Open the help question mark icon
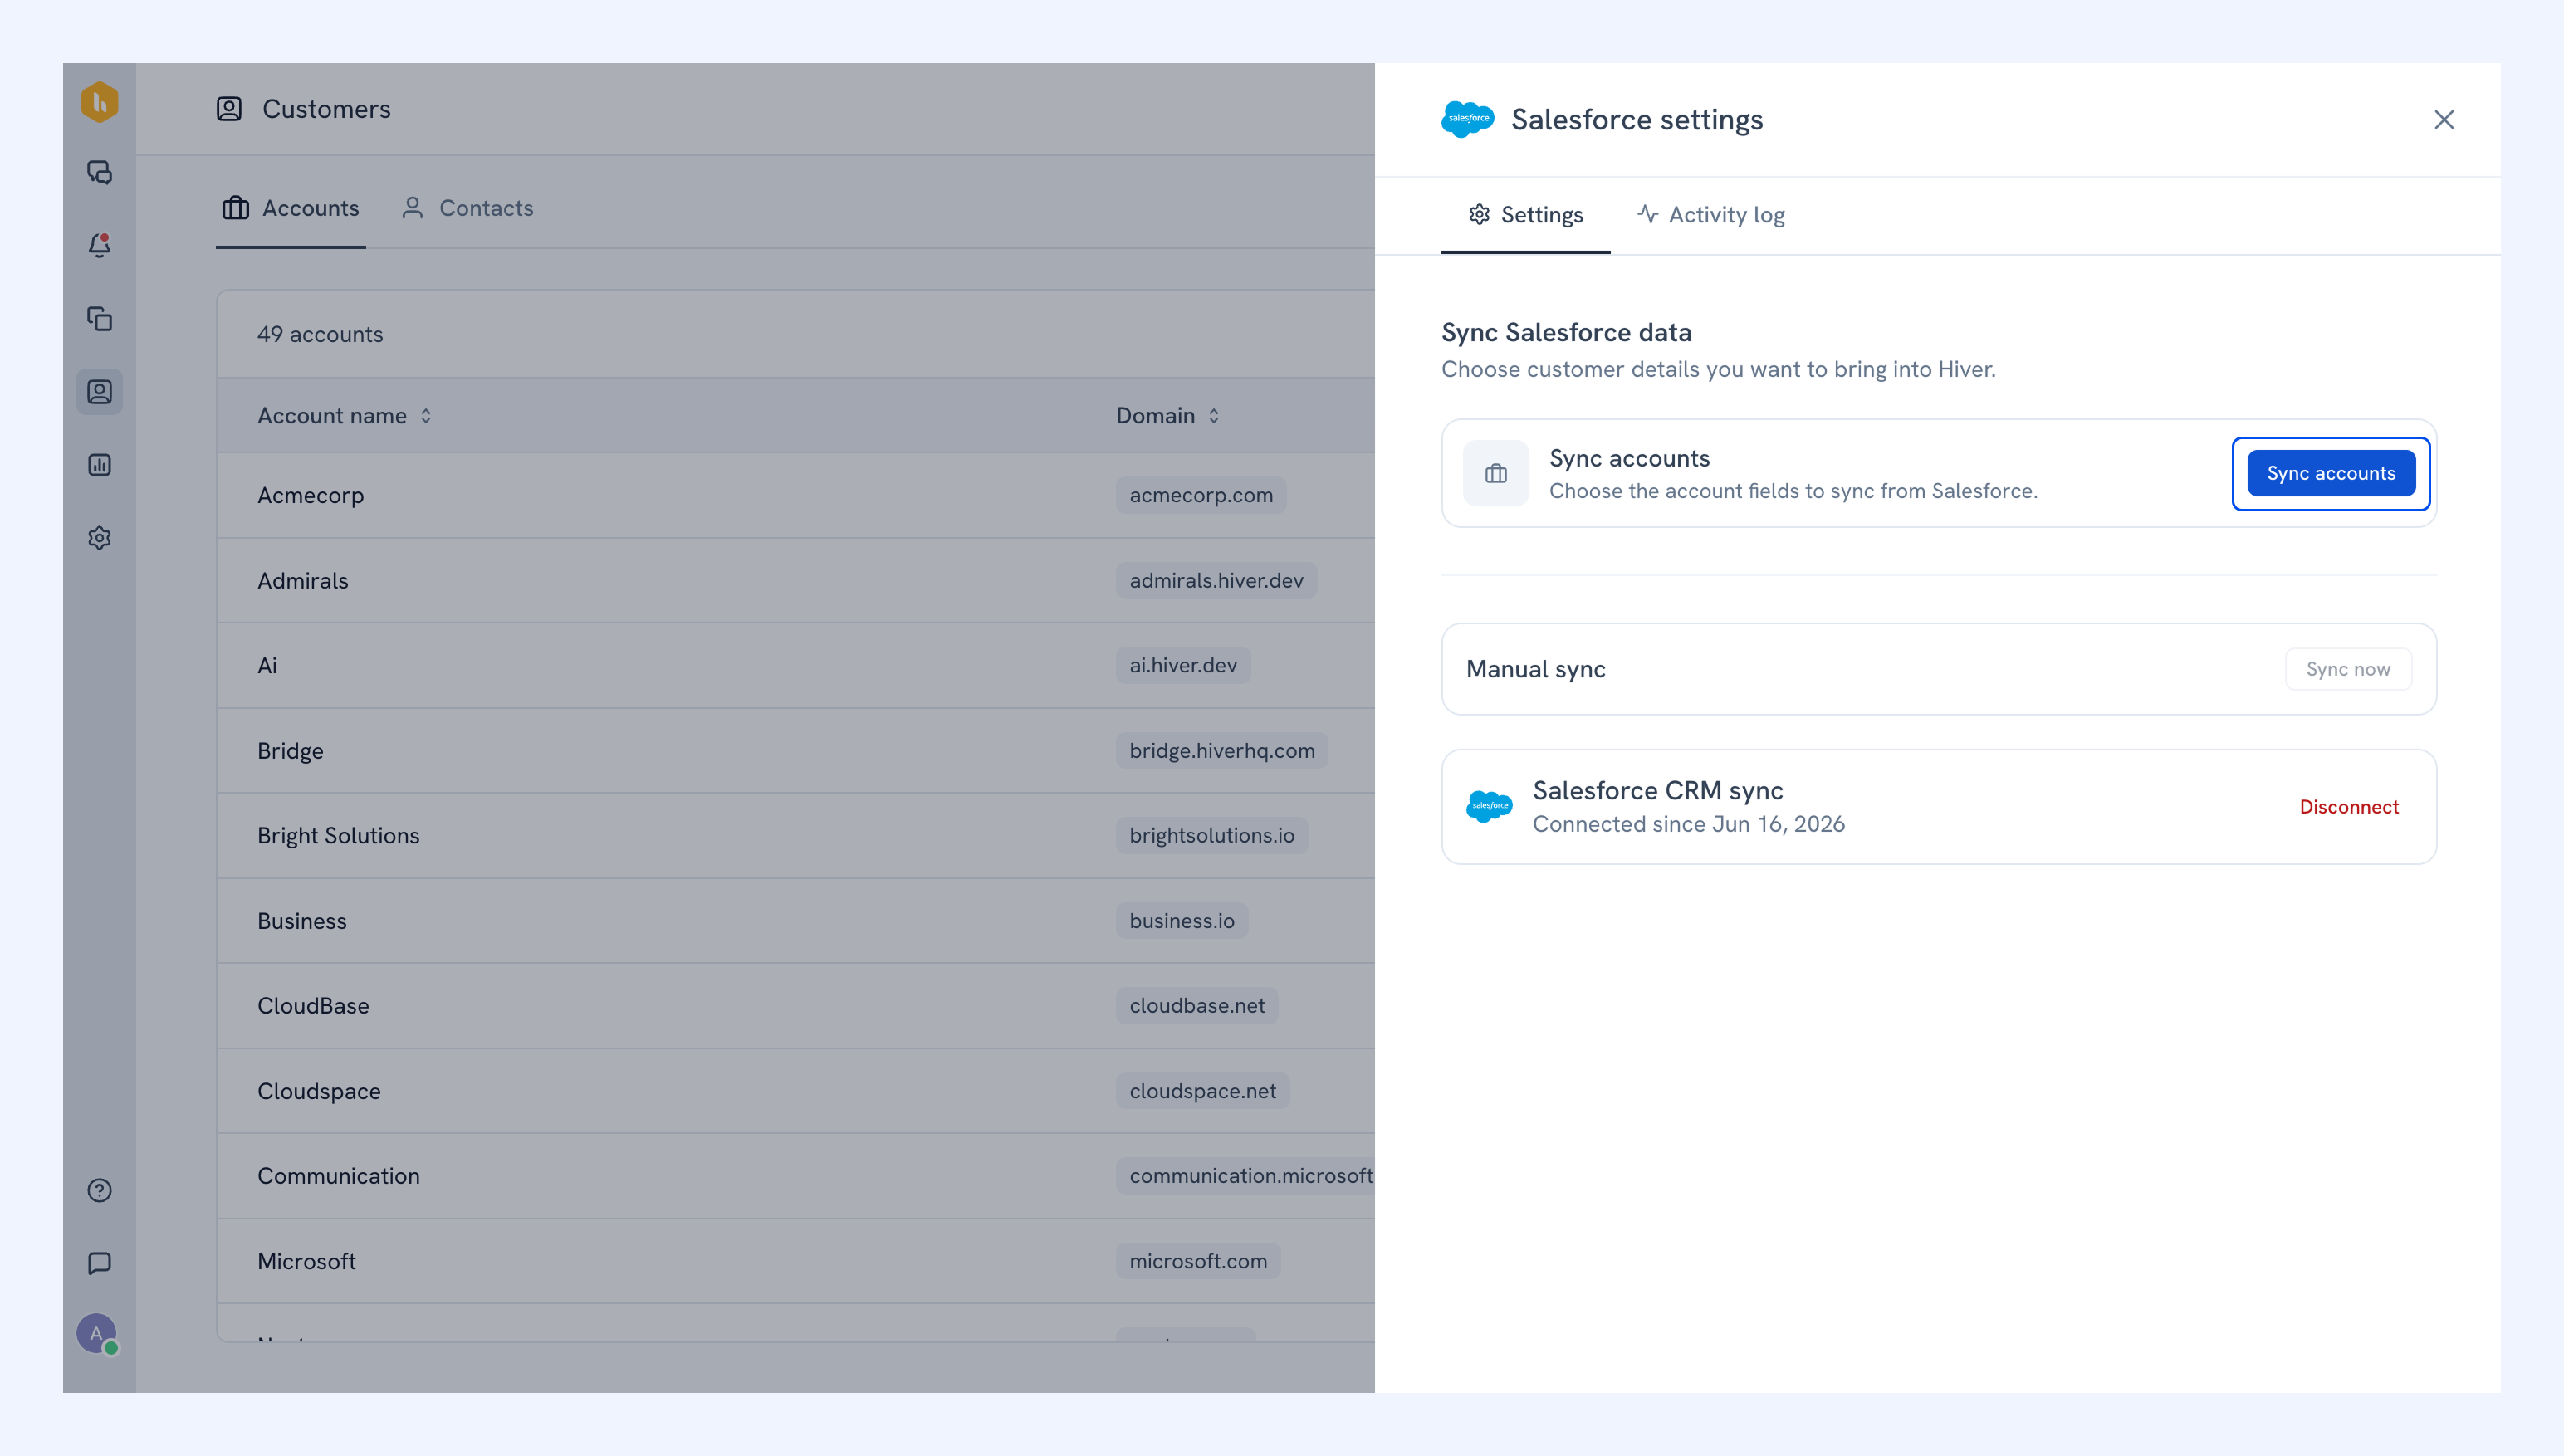Screen dimensions: 2564x1456 [99, 1190]
